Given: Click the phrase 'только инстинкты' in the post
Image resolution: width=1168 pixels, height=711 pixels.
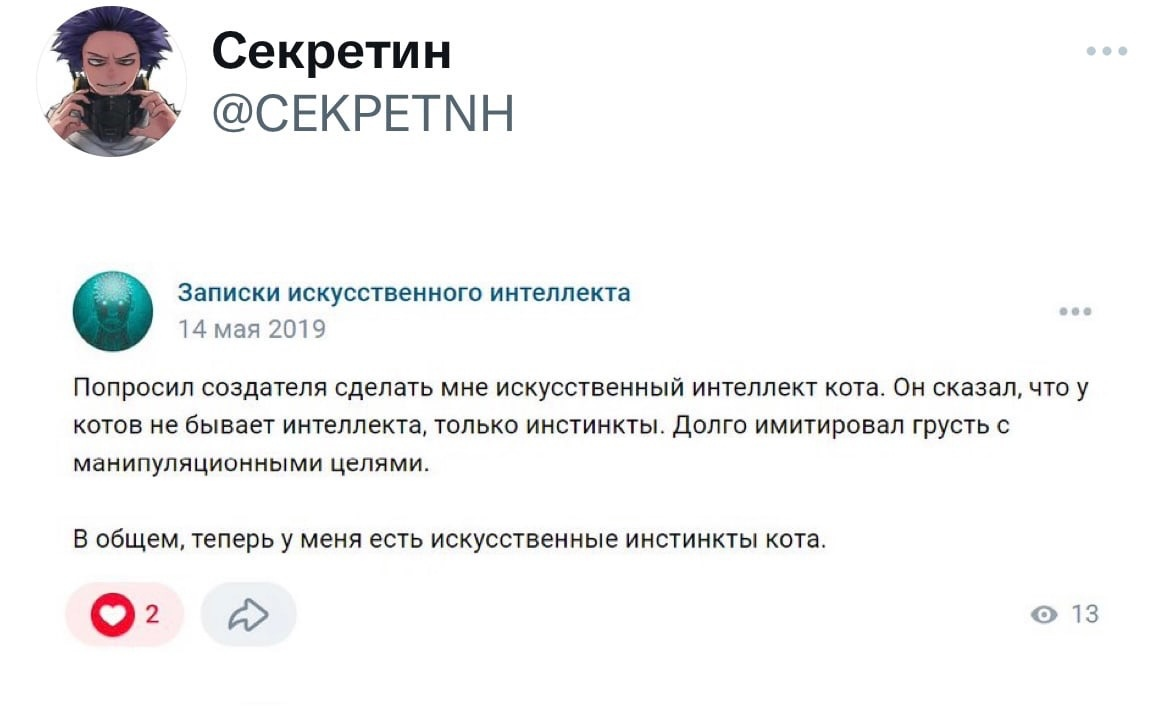Looking at the screenshot, I should [x=548, y=426].
